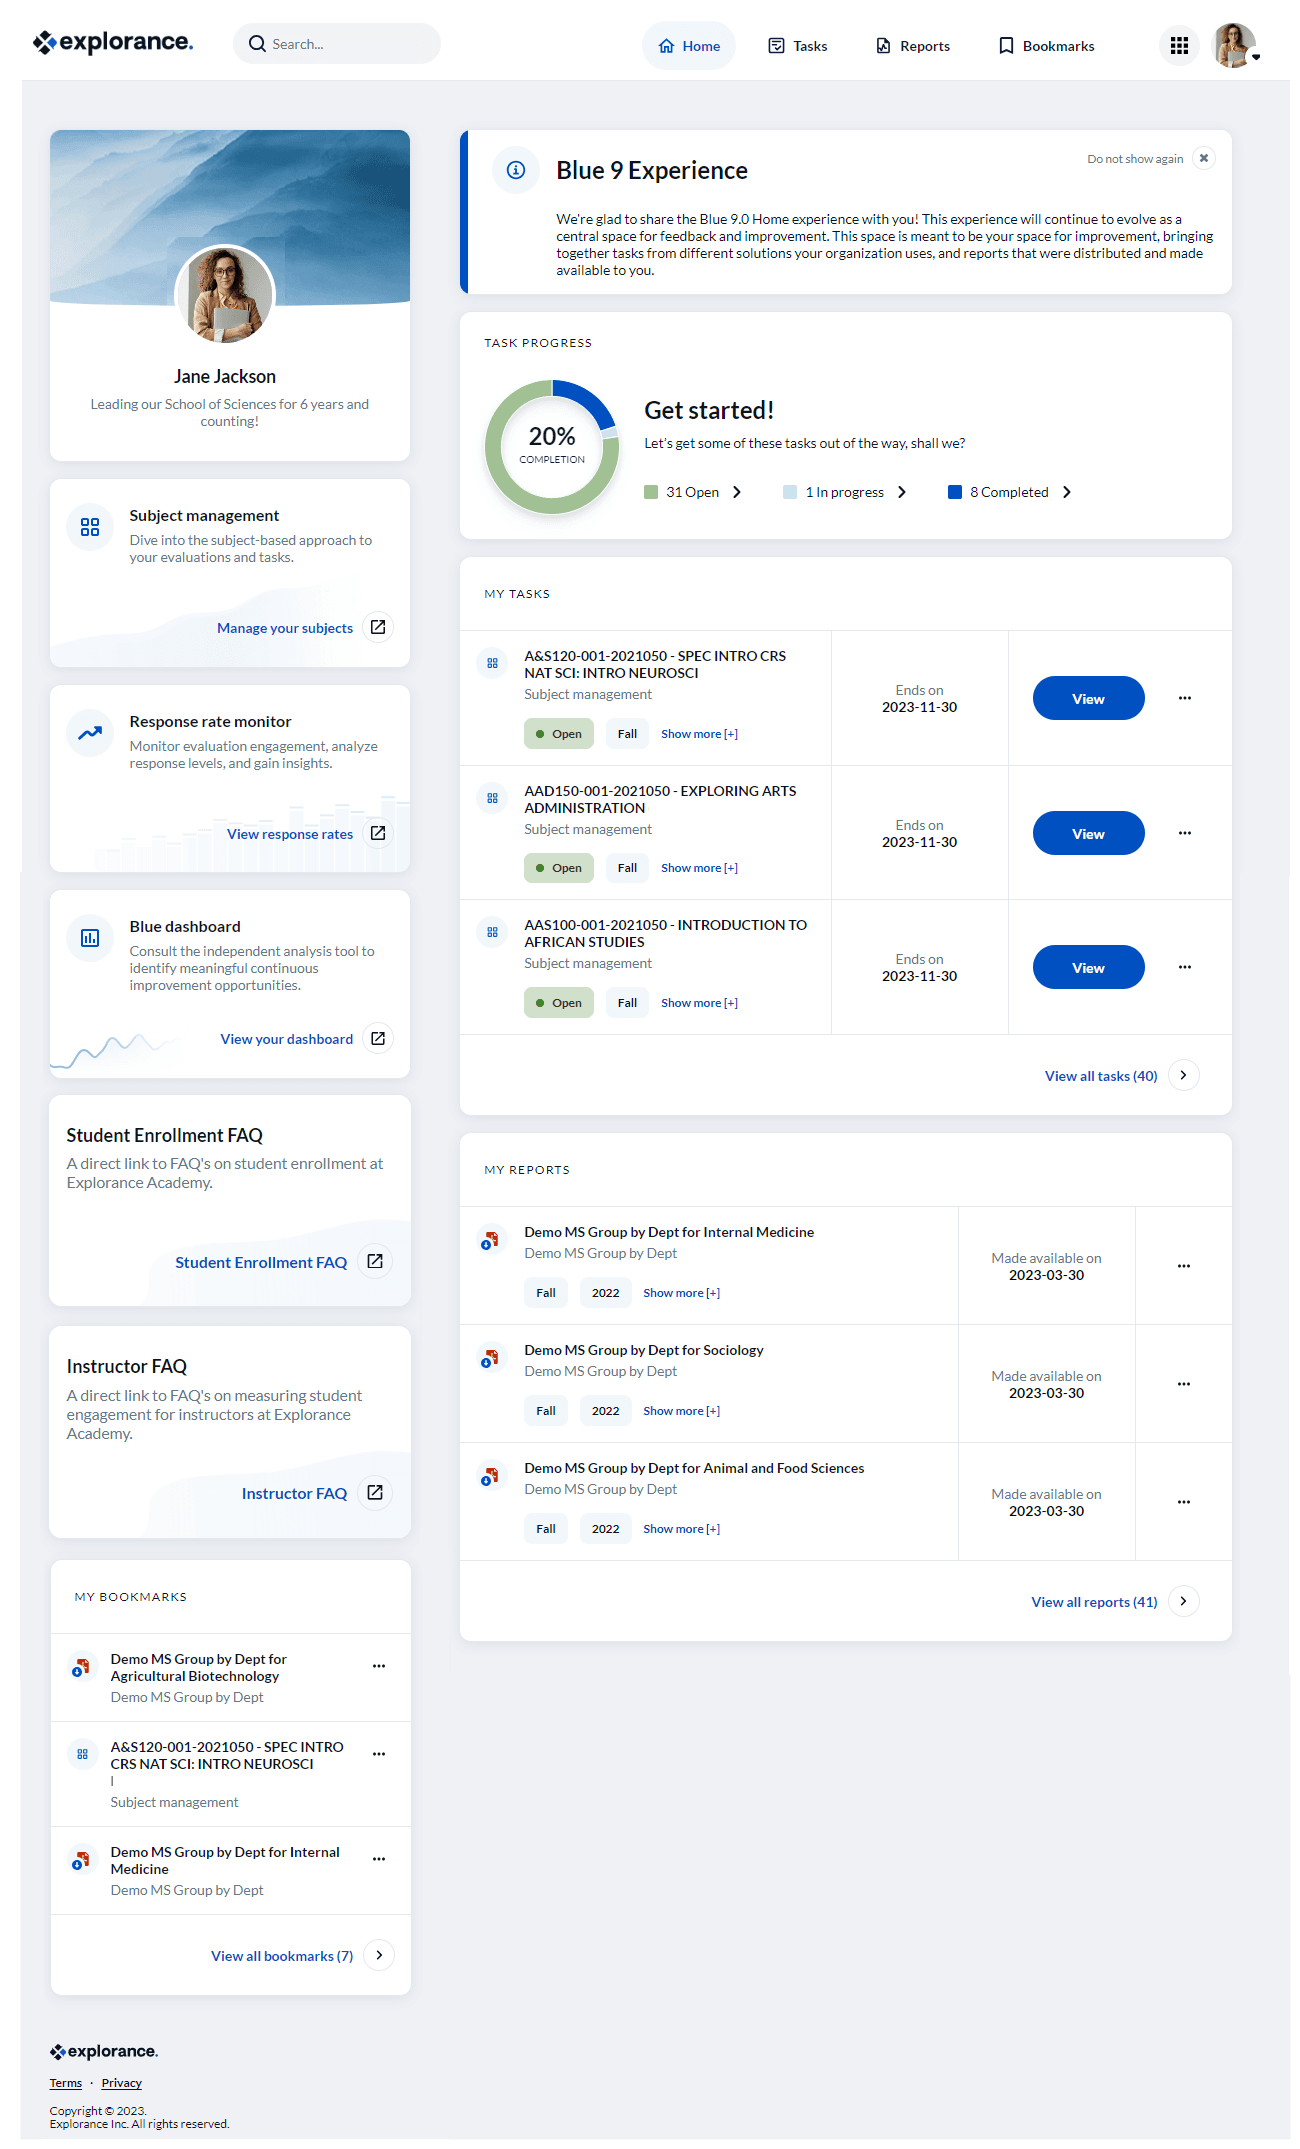The height and width of the screenshot is (2149, 1300).
Task: Click arrow button beside View all bookmarks
Action: (379, 1955)
